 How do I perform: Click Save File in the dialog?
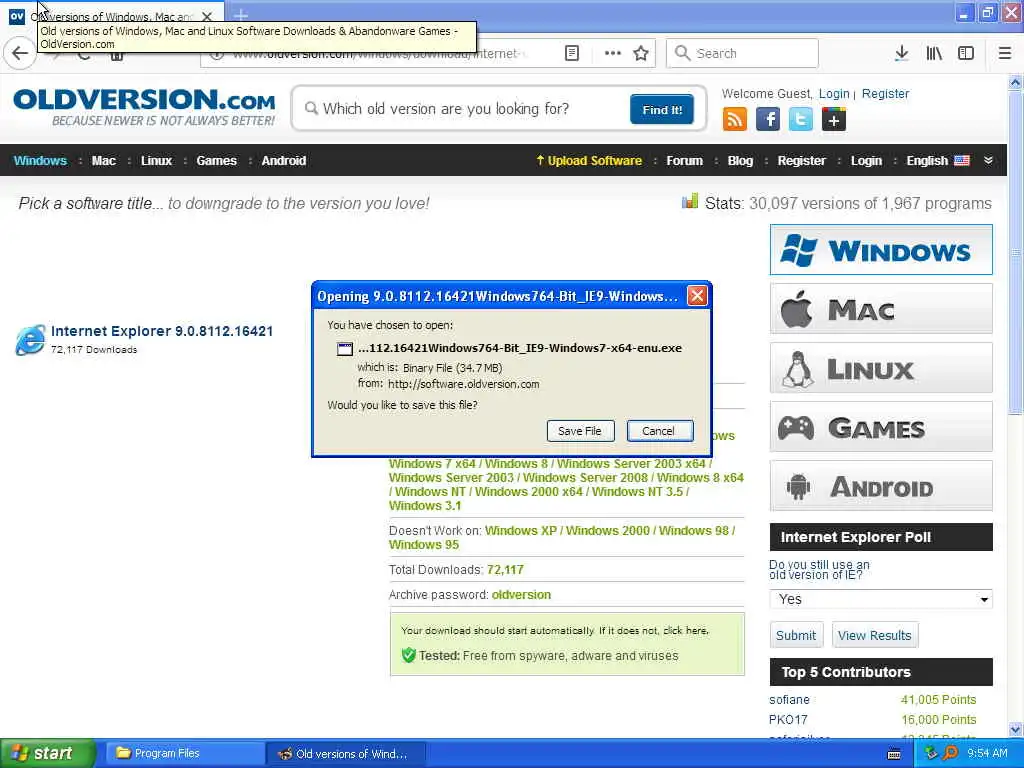click(580, 431)
